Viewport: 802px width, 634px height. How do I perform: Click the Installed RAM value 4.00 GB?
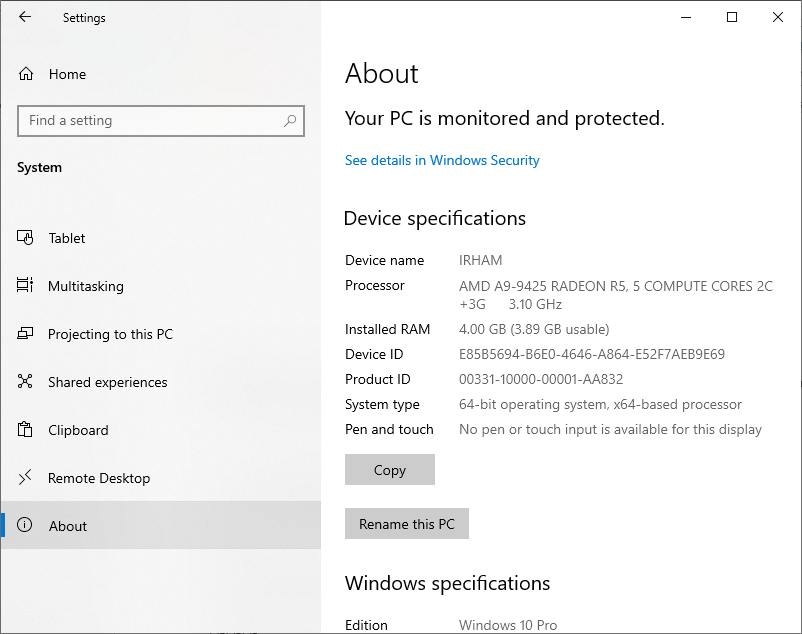(x=534, y=329)
